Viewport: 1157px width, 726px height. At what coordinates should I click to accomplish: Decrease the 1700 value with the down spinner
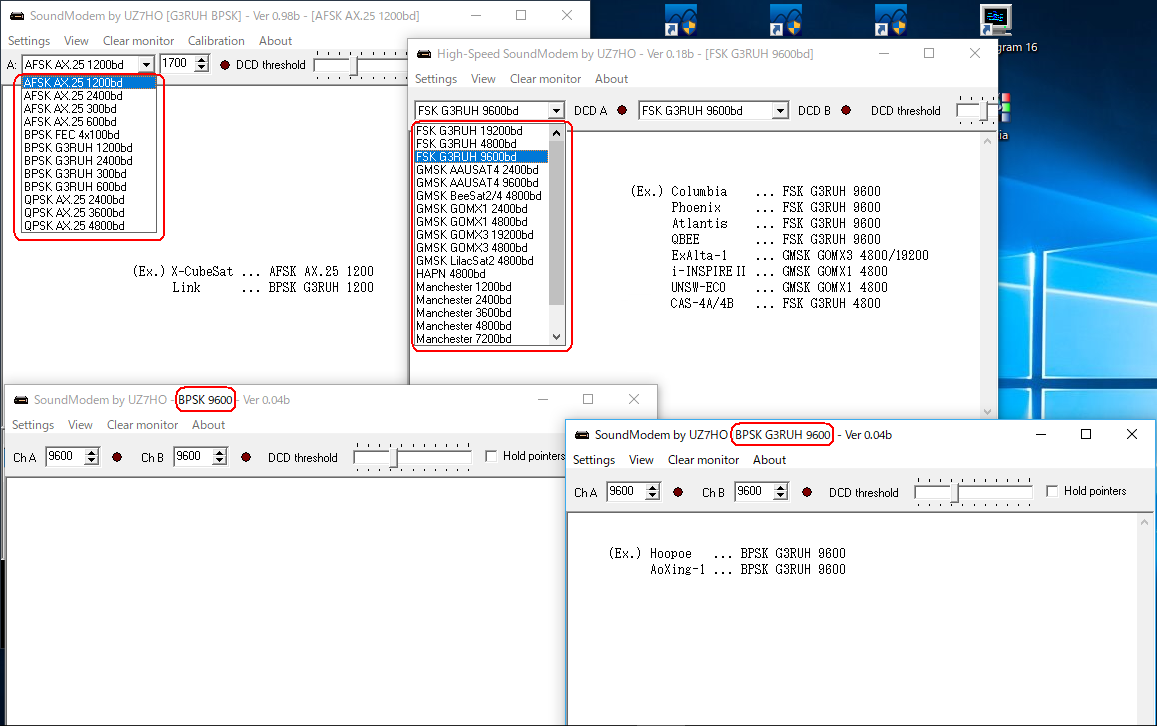tap(202, 68)
